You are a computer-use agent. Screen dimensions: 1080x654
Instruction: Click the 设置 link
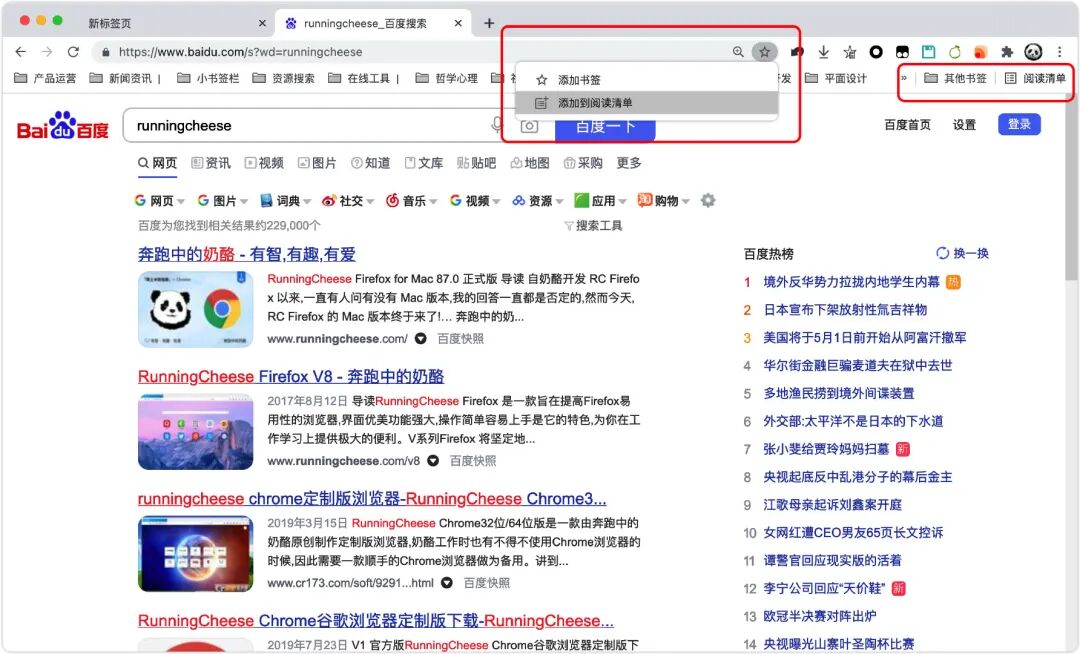coord(964,125)
